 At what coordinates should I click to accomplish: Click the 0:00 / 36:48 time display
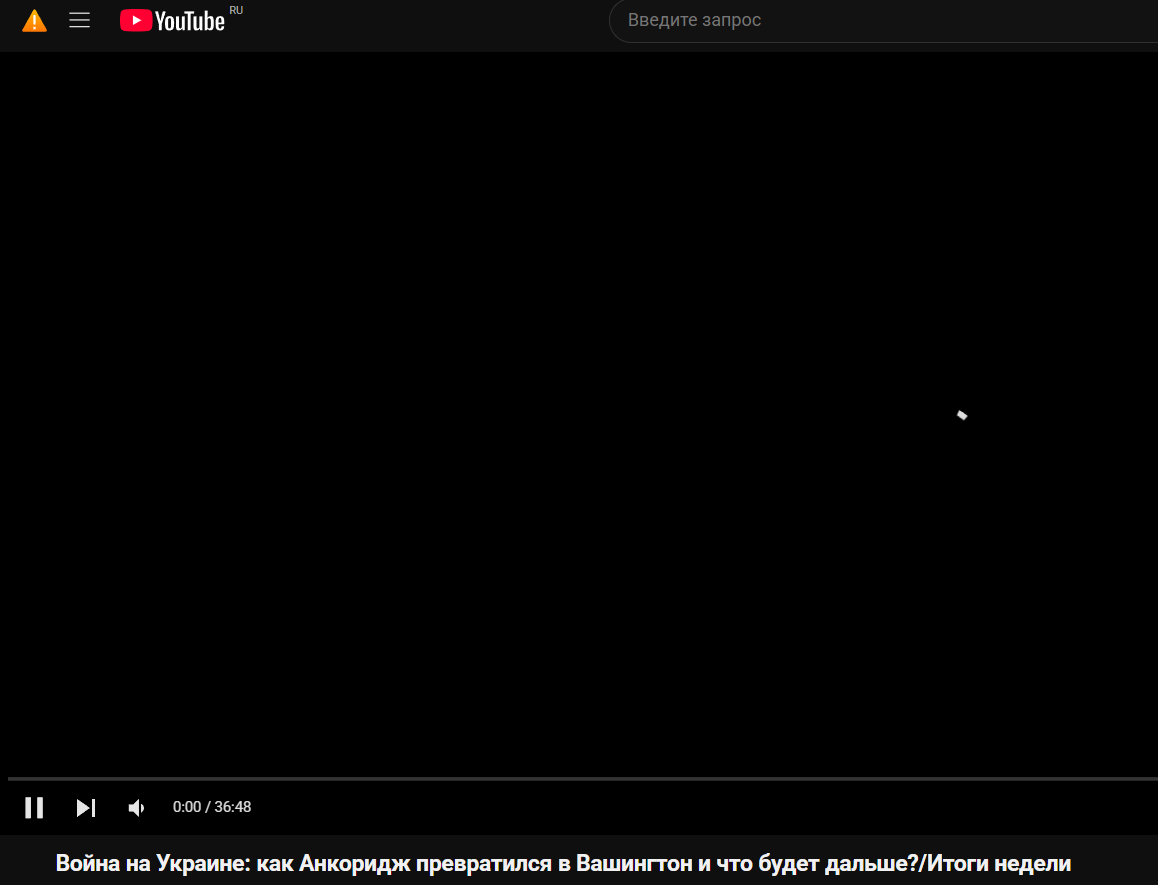point(212,807)
